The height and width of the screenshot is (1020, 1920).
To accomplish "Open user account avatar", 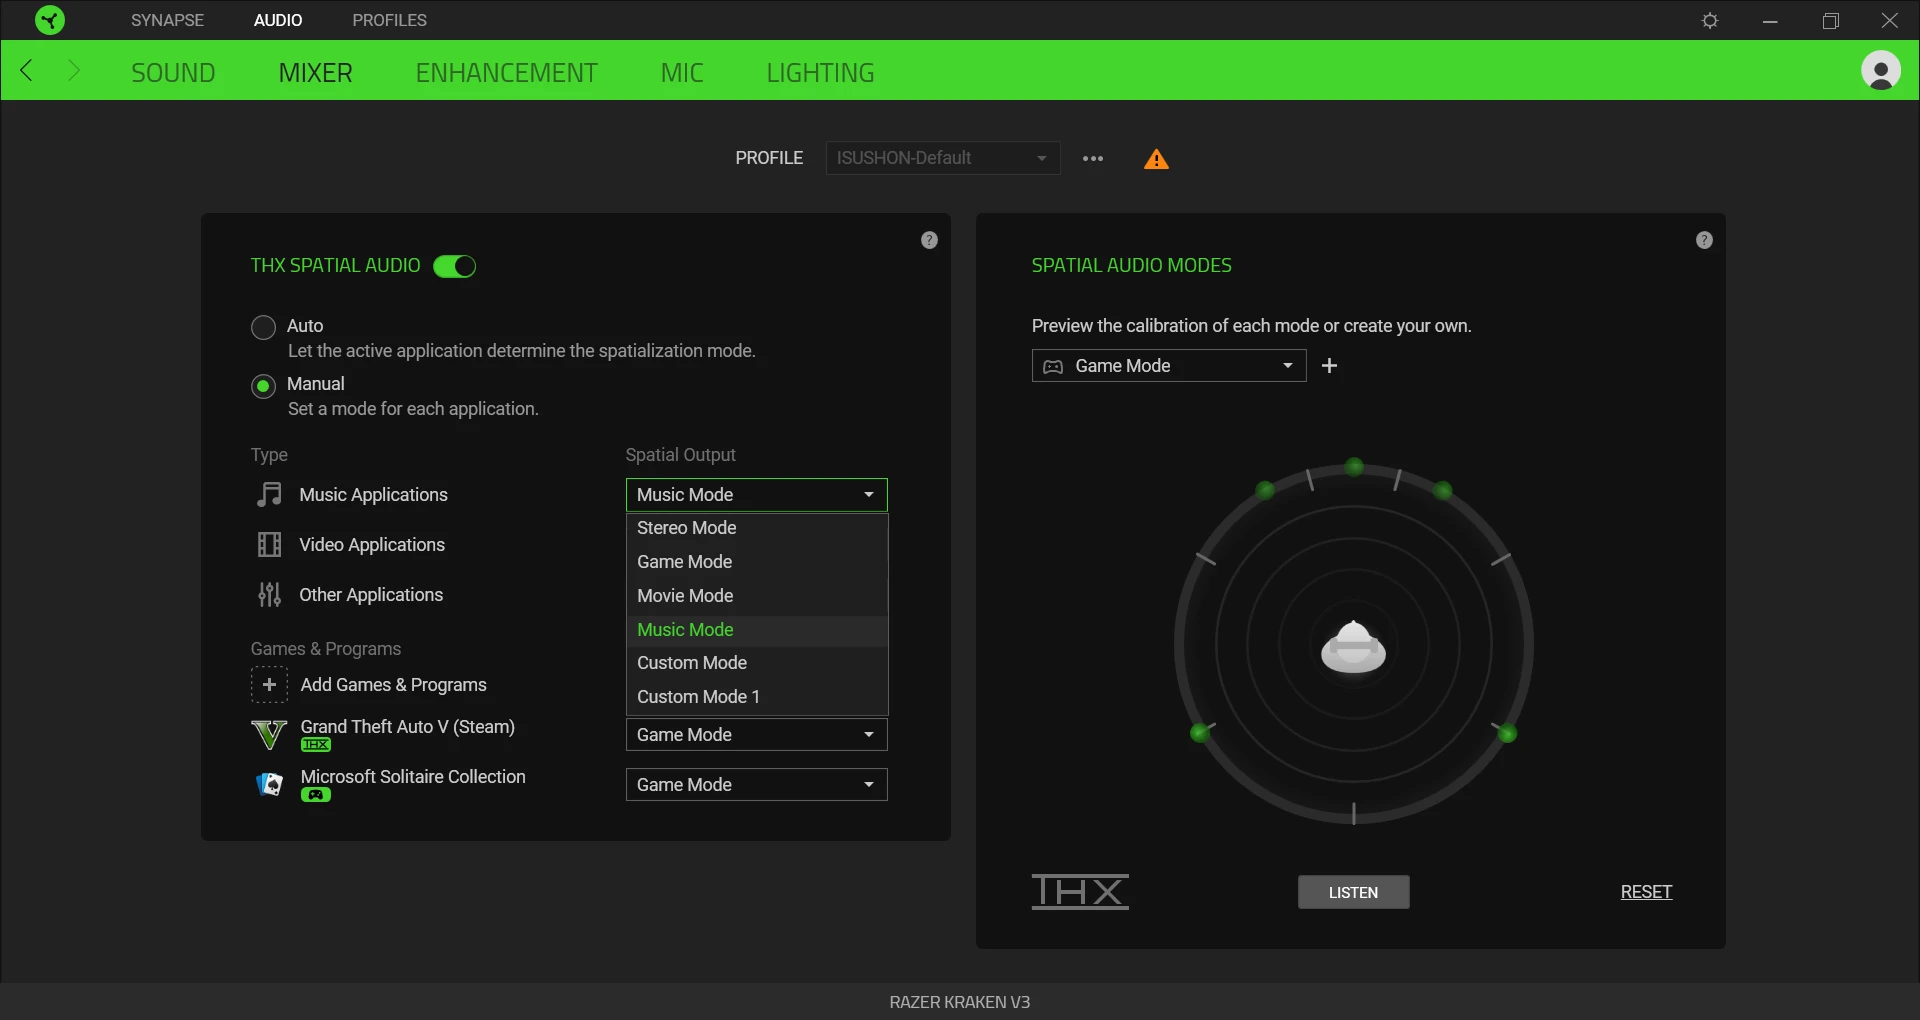I will pos(1880,71).
